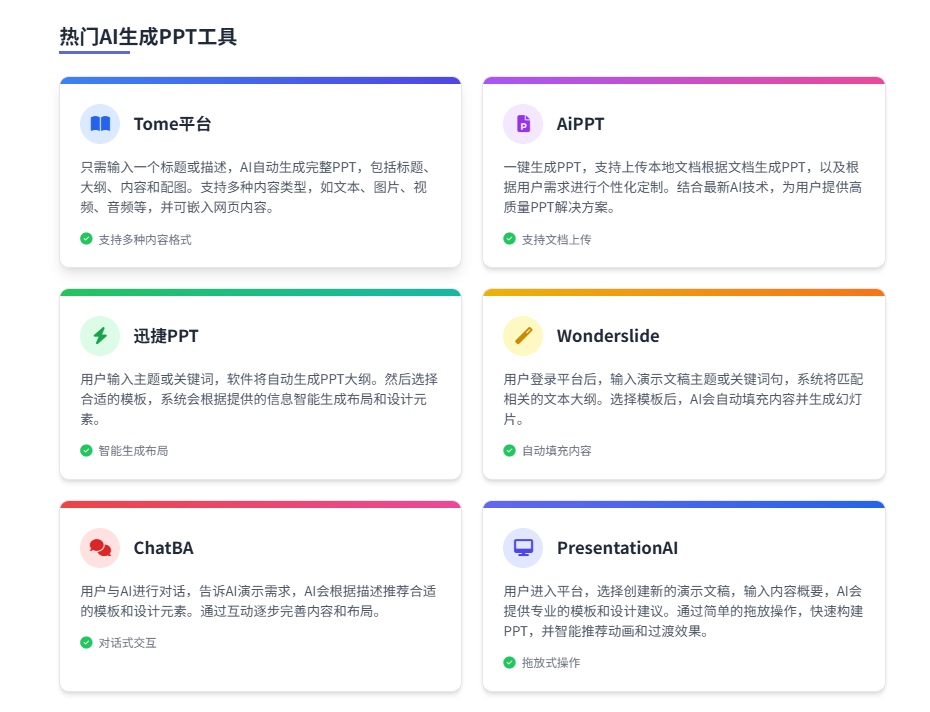Select the Wonderslide card title
930x712 pixels.
pos(608,336)
